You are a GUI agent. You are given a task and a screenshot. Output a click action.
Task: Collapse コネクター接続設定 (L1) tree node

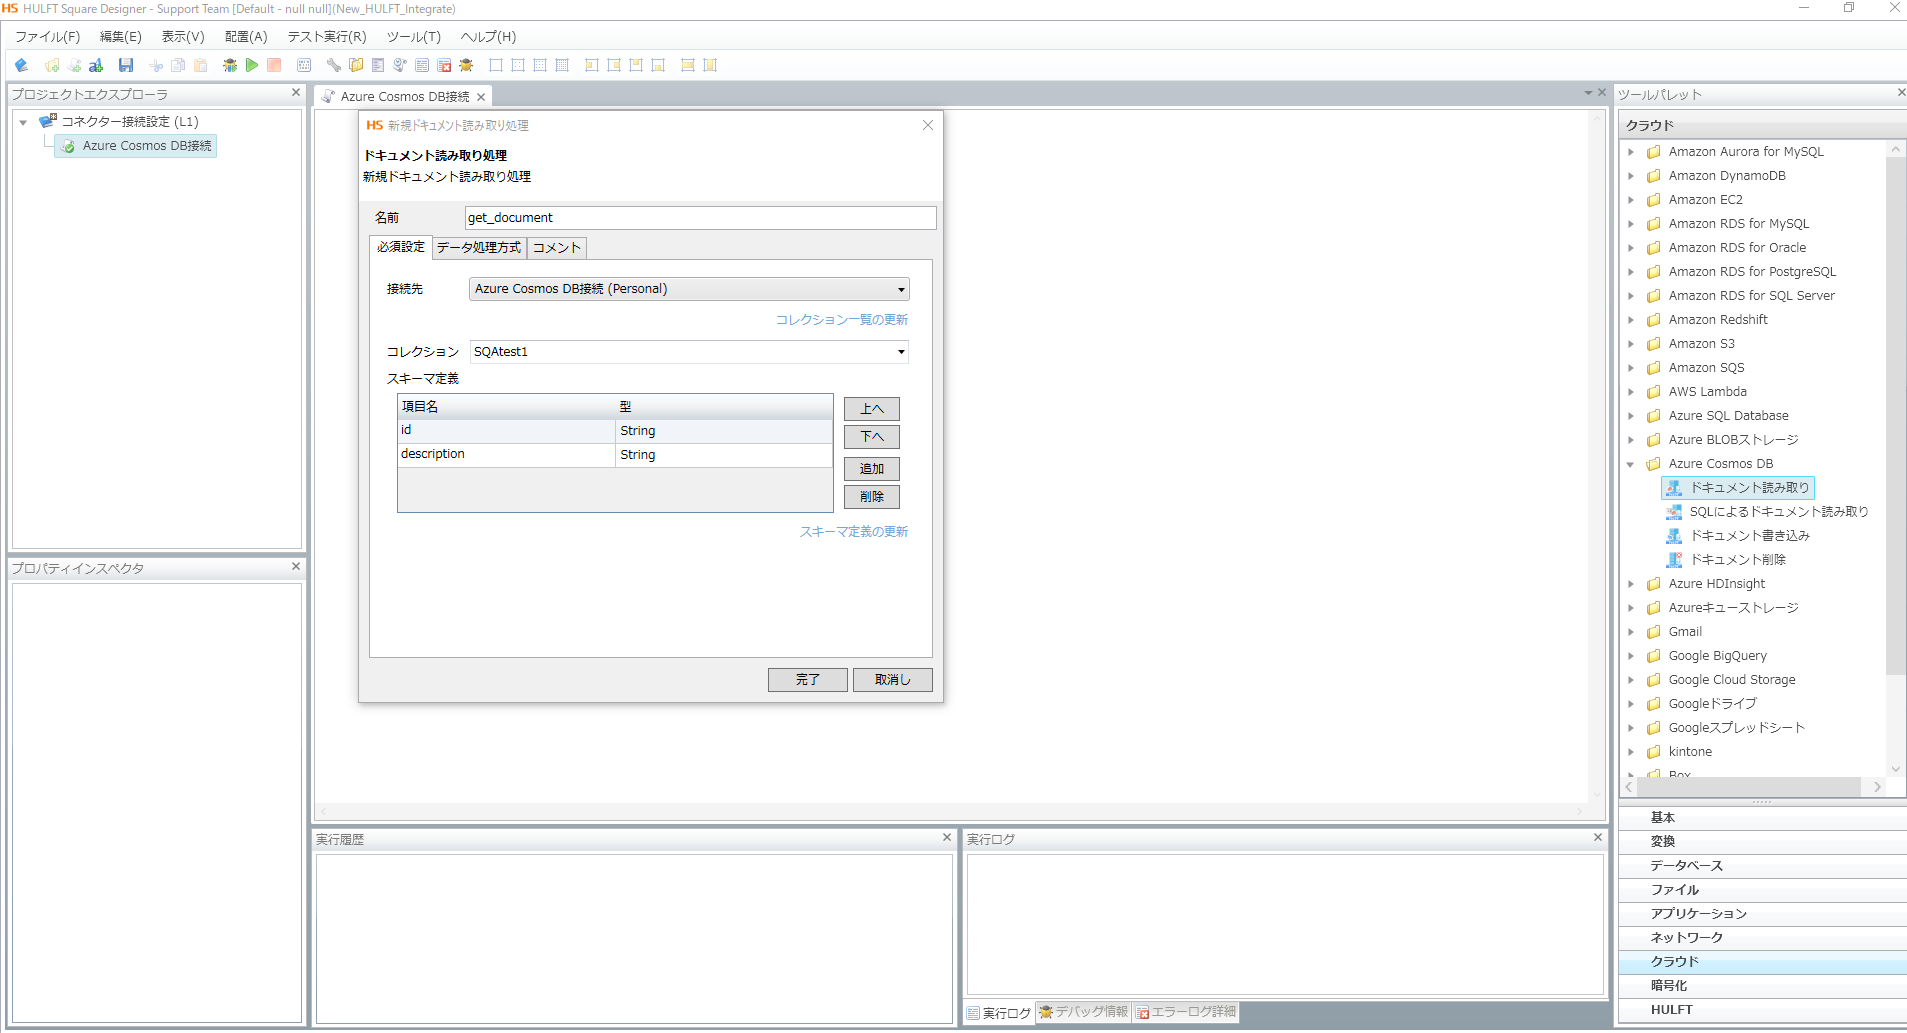(x=23, y=122)
